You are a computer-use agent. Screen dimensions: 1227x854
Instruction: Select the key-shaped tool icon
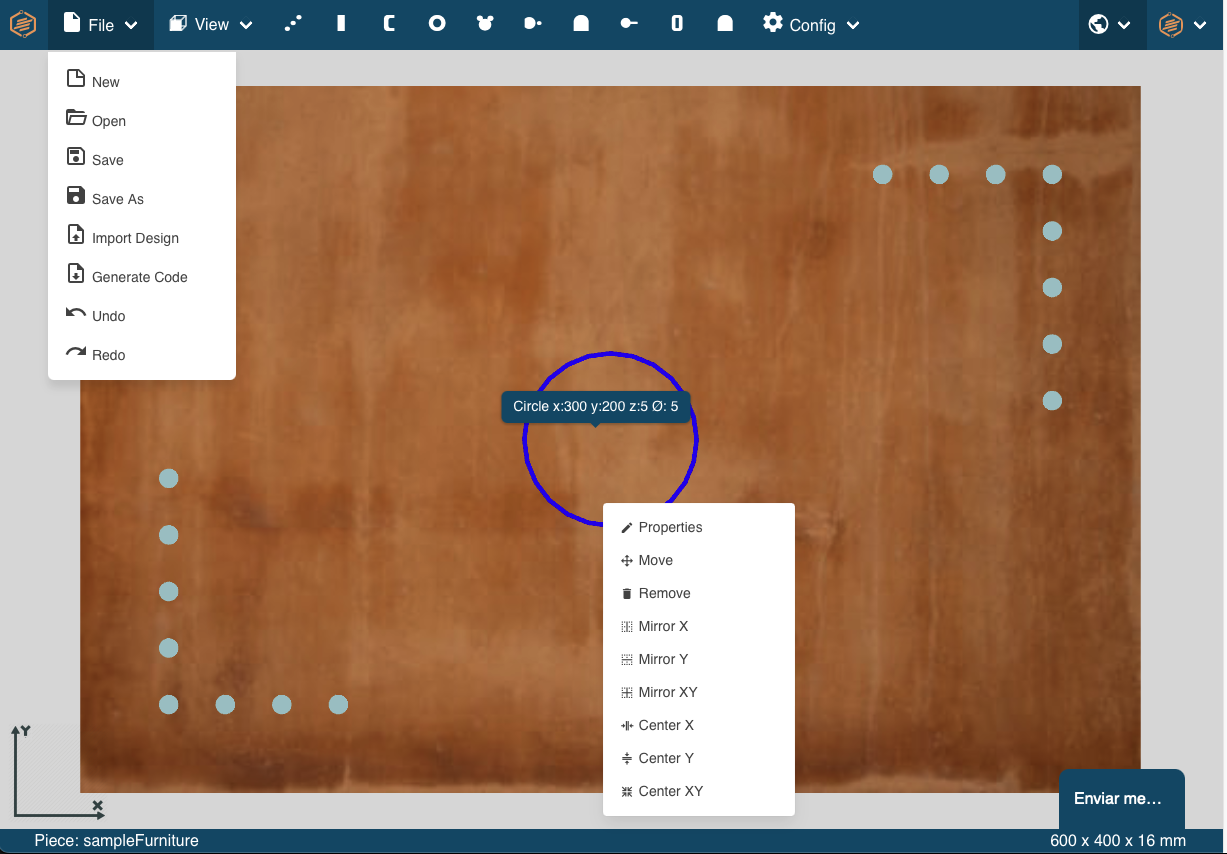point(629,24)
